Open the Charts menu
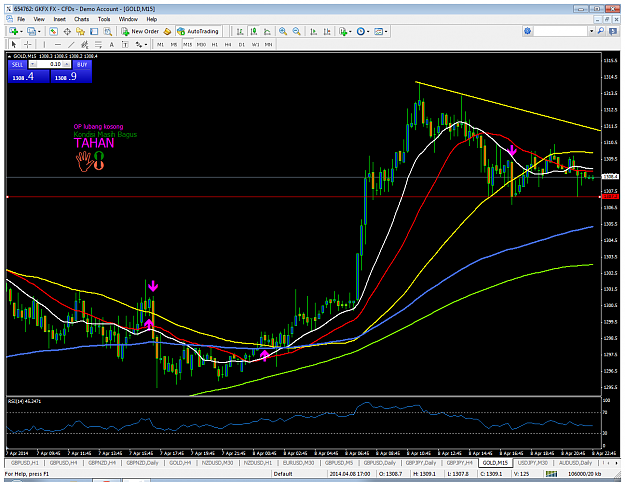Image resolution: width=625 pixels, height=482 pixels. point(81,19)
